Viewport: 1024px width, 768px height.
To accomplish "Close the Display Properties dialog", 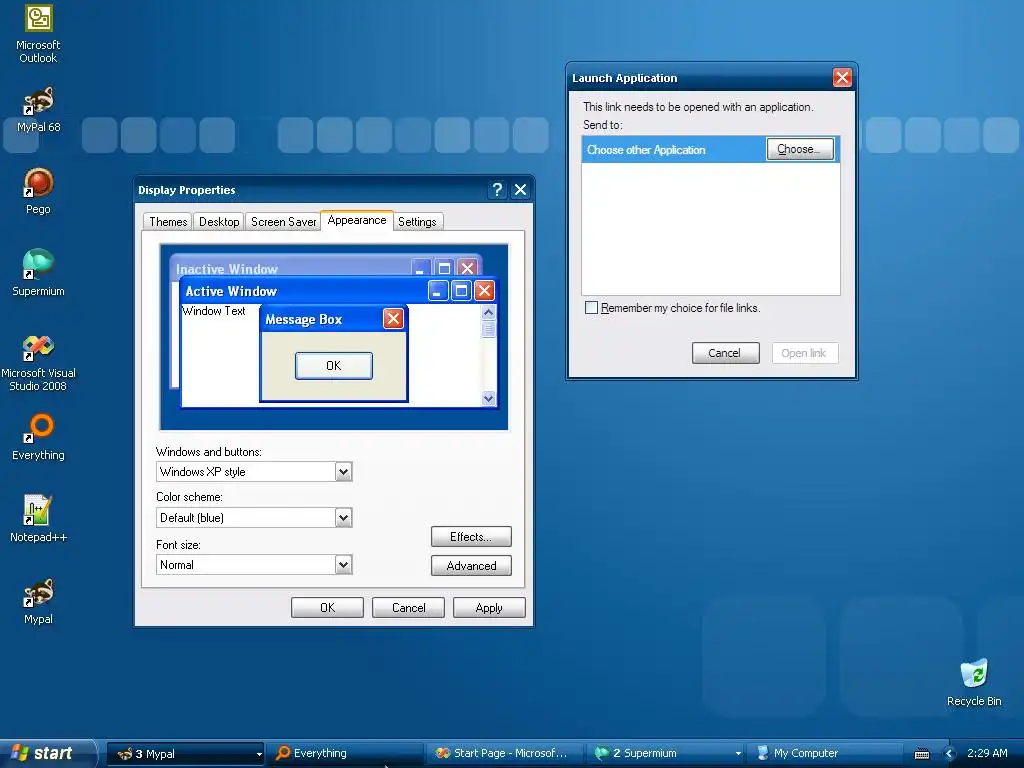I will click(520, 190).
